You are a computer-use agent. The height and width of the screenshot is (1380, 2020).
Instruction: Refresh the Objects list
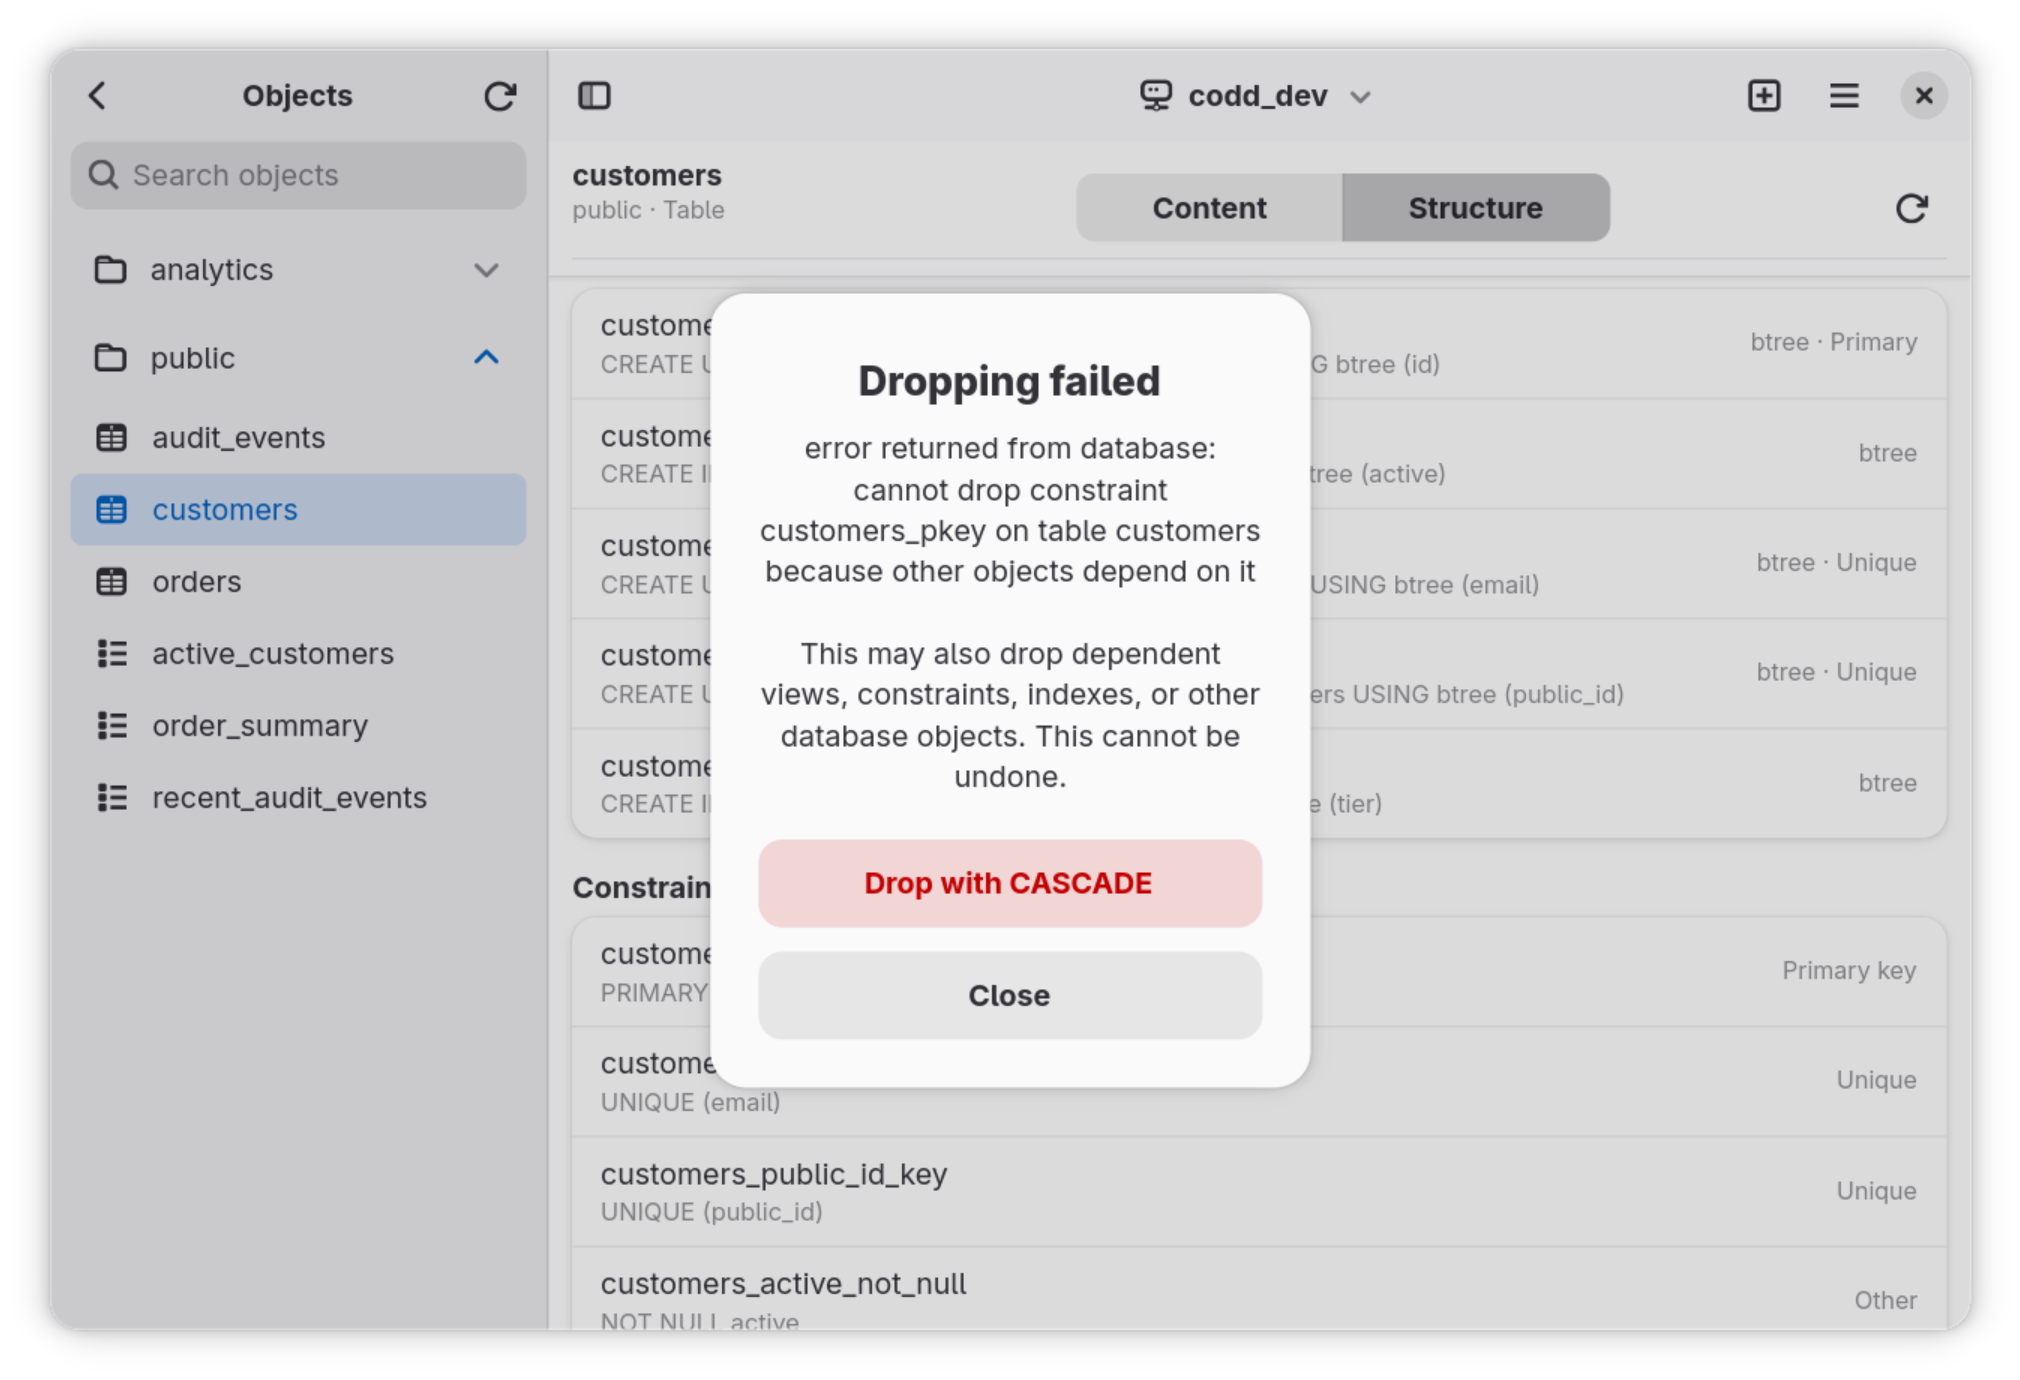pyautogui.click(x=499, y=96)
